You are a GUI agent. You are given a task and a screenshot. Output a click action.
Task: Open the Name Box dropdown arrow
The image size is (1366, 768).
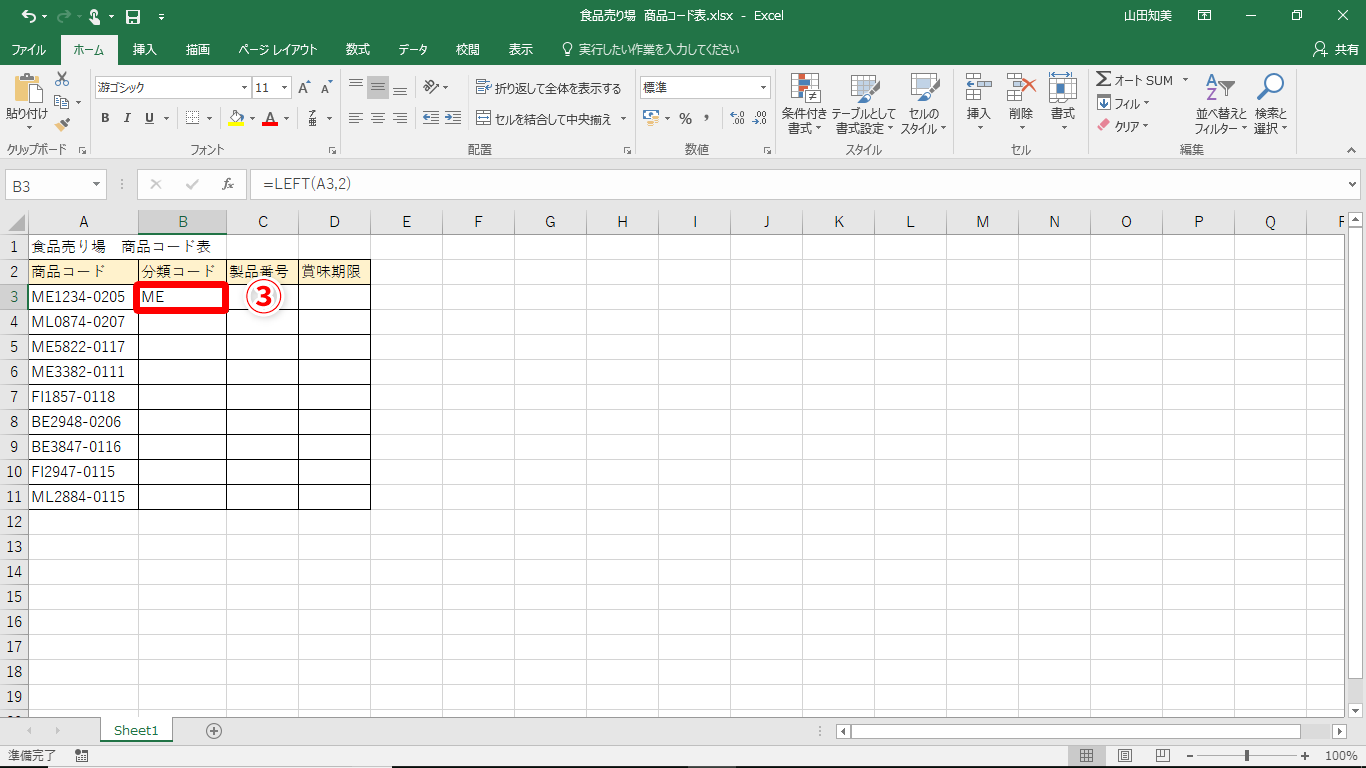click(97, 185)
